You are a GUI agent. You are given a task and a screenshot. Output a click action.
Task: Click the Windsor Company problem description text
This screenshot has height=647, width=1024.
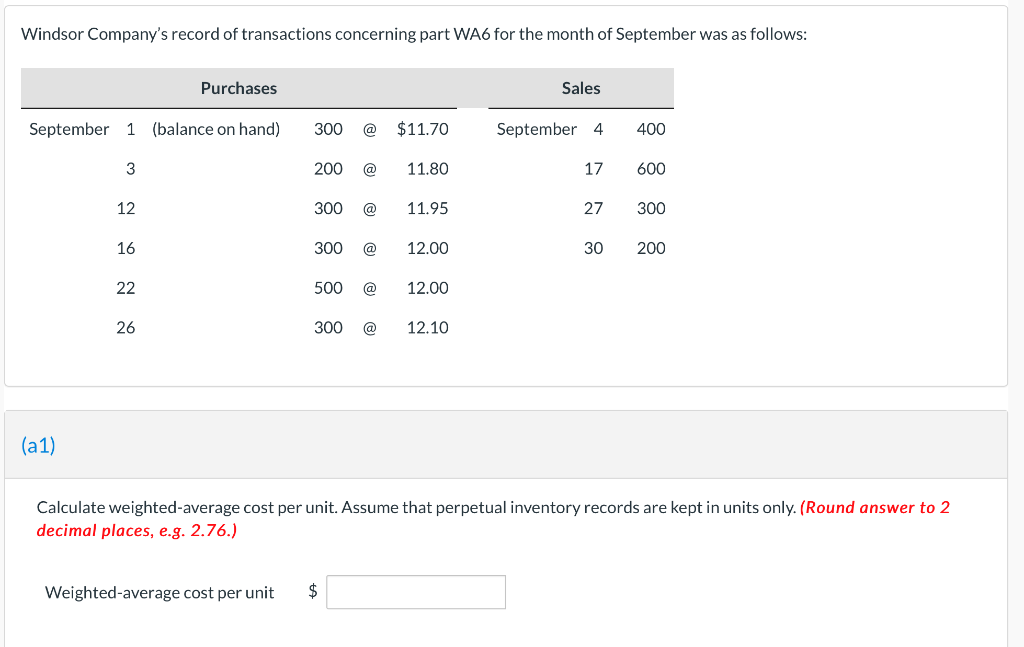coord(414,35)
